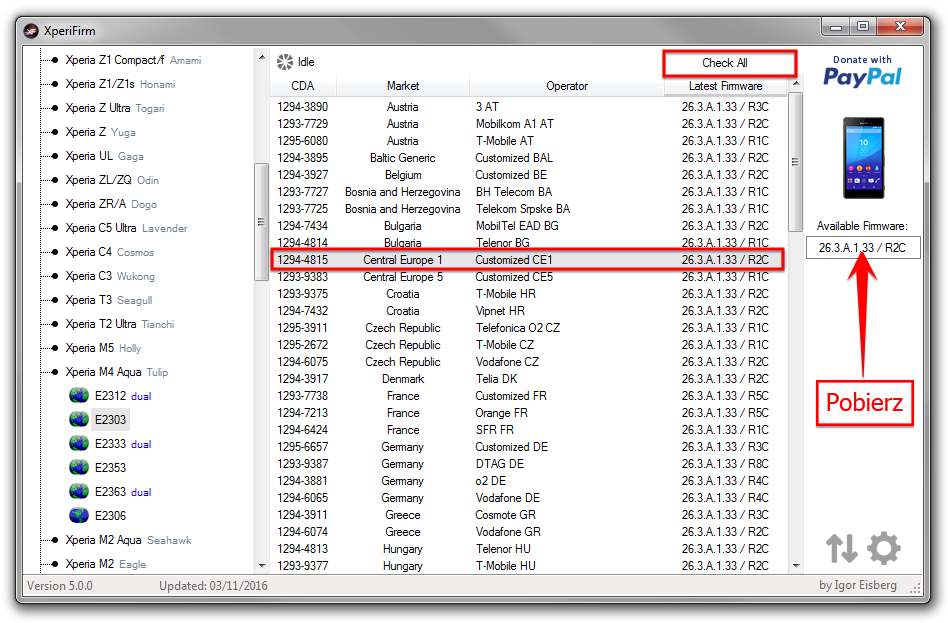948x623 pixels.
Task: Choose the Xperia UL Gaga entry
Action: tap(104, 156)
